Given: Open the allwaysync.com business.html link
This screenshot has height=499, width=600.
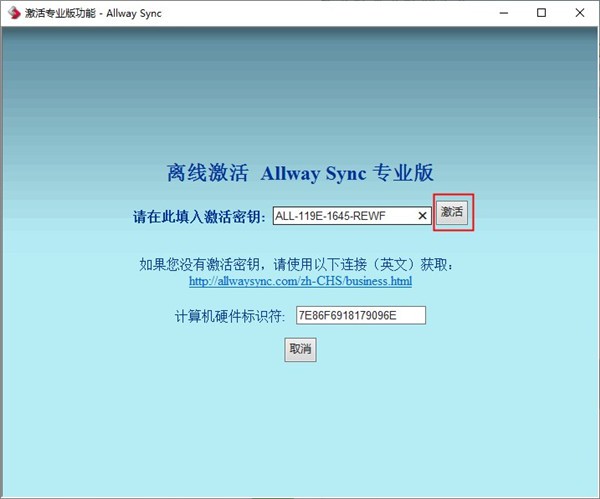Looking at the screenshot, I should tap(300, 281).
